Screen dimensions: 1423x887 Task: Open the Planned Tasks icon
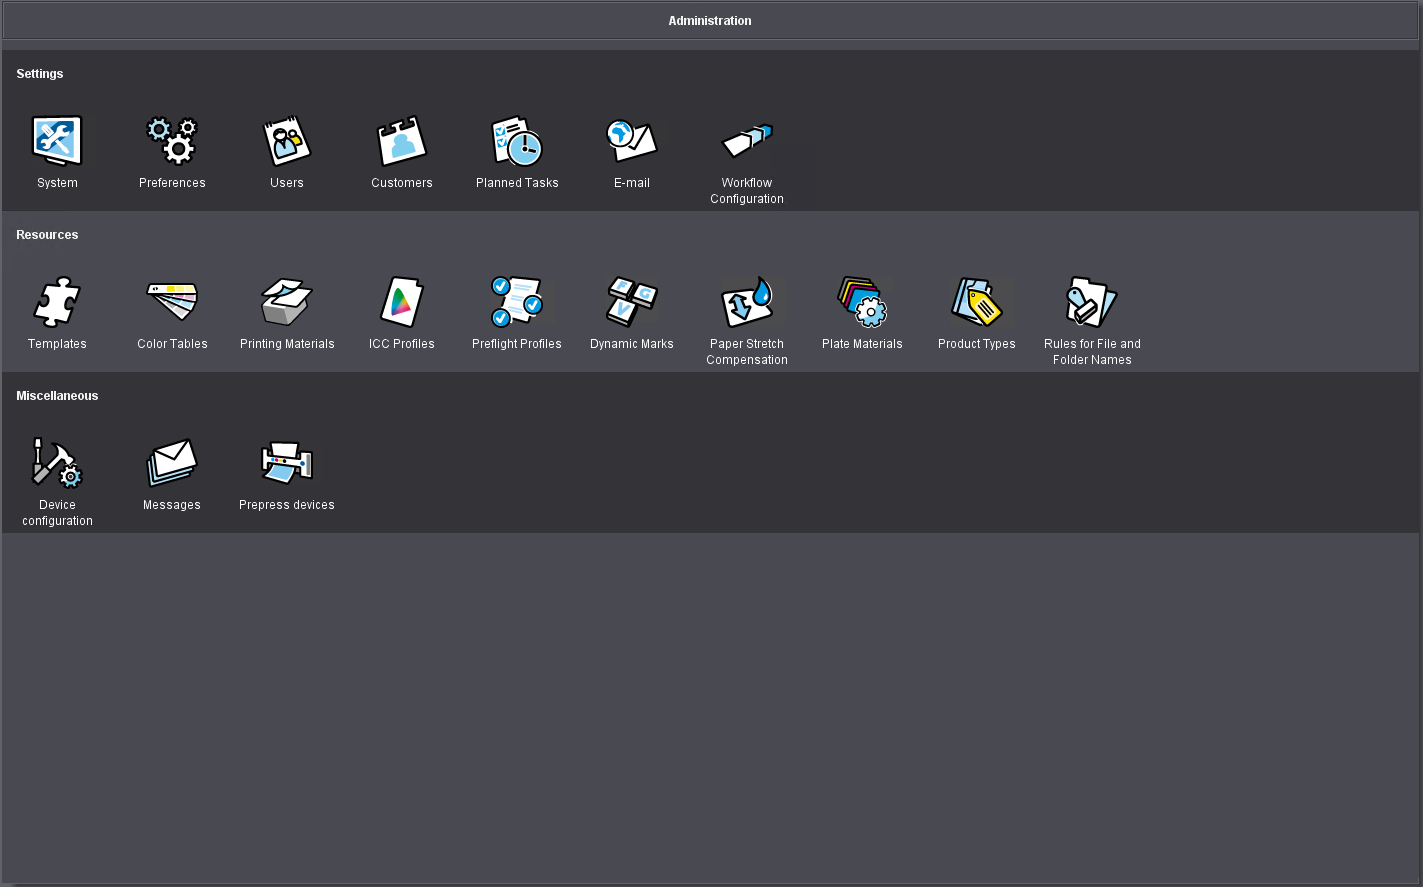point(517,142)
